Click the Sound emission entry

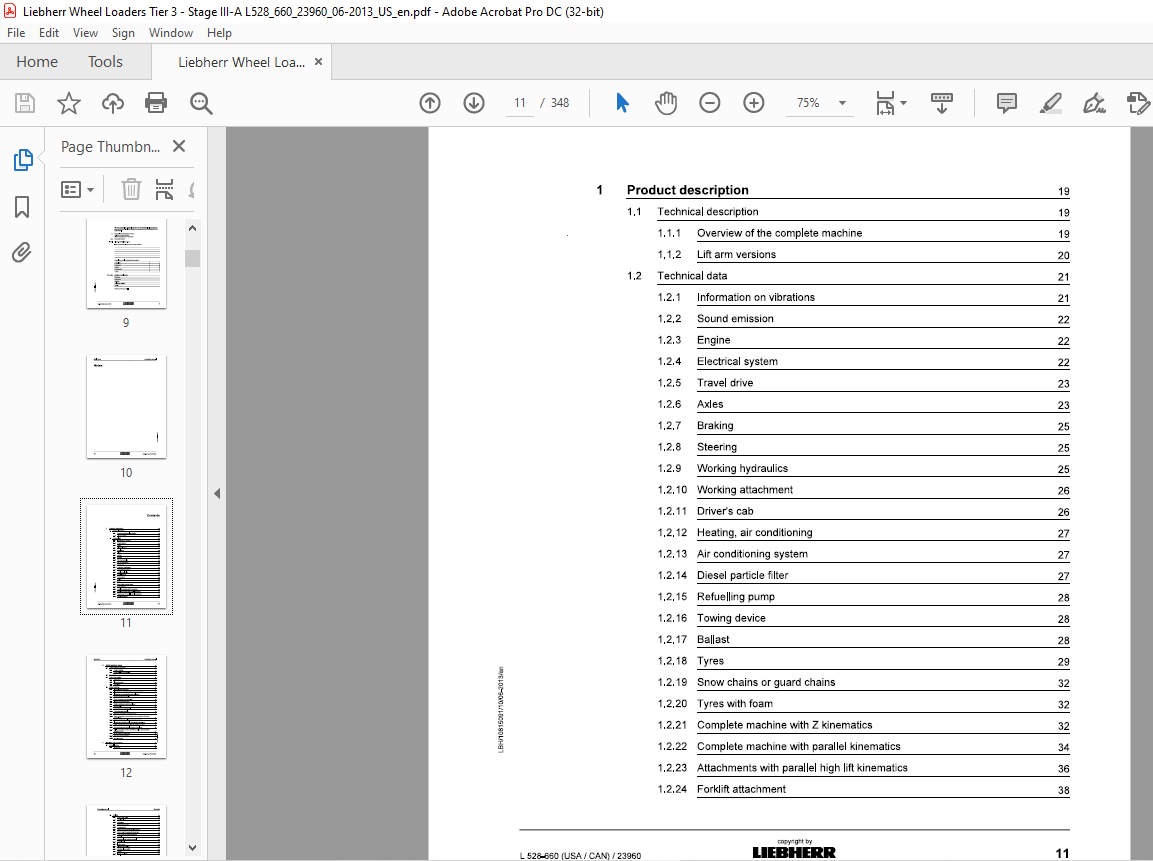tap(735, 318)
